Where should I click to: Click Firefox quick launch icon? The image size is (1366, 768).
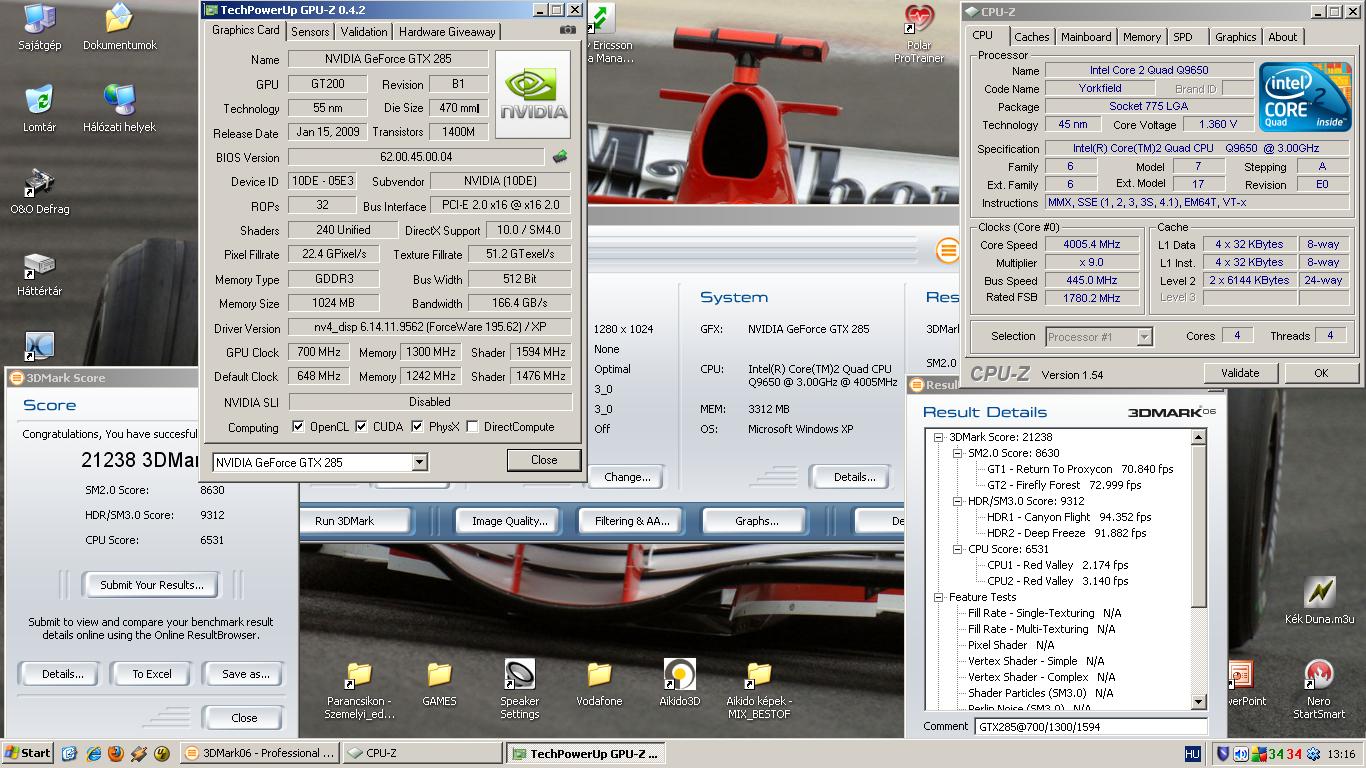point(116,753)
